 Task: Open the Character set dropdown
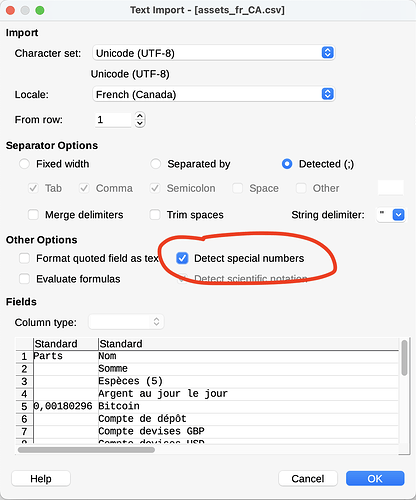click(213, 53)
